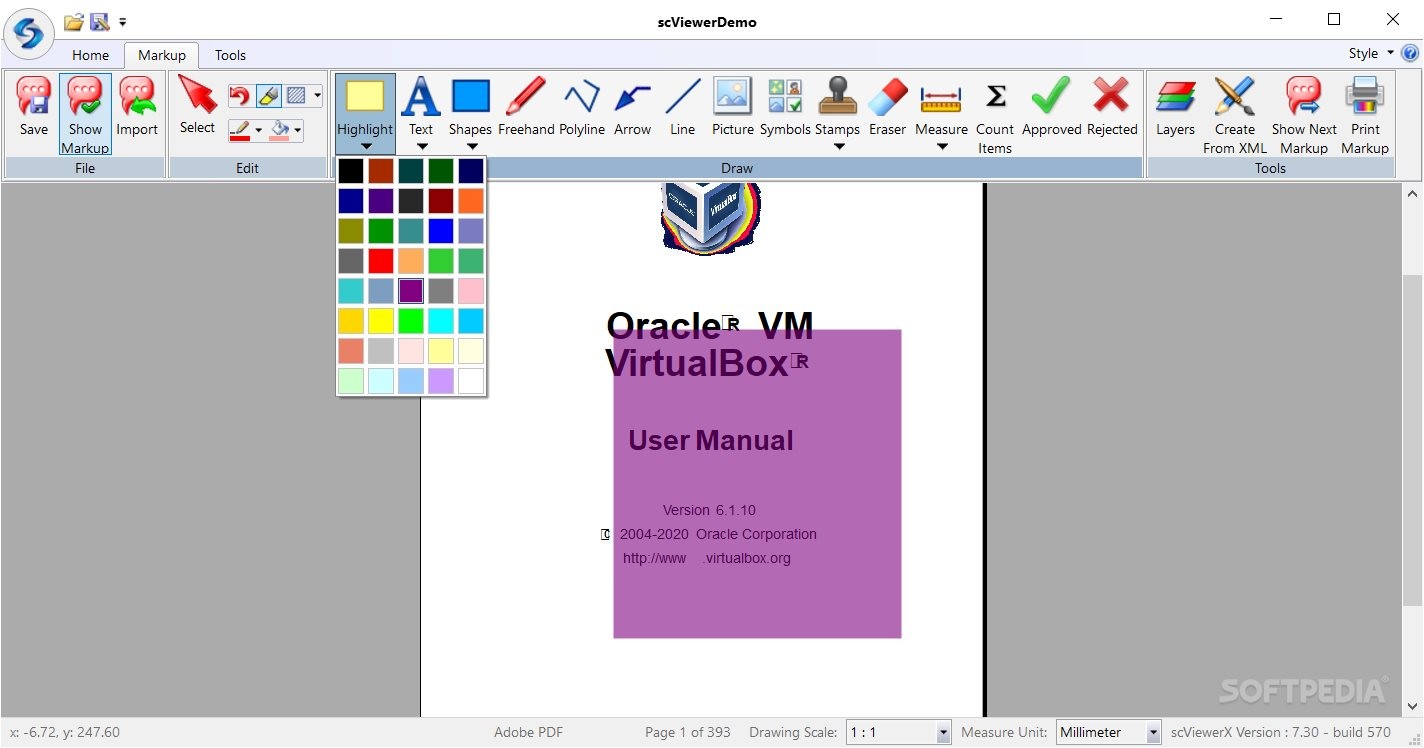This screenshot has height=748, width=1424.
Task: Click the vertical scrollbar up arrow
Action: pyautogui.click(x=1413, y=193)
